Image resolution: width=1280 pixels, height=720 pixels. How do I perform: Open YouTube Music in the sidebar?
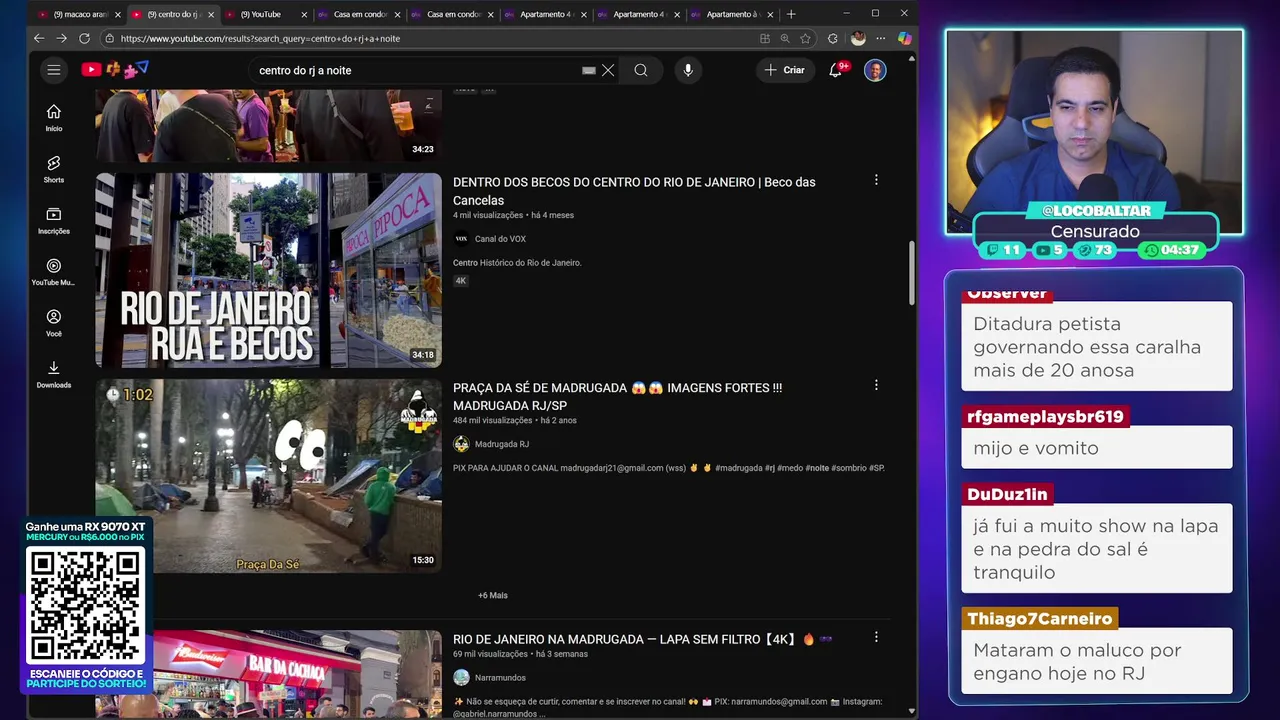[x=54, y=272]
